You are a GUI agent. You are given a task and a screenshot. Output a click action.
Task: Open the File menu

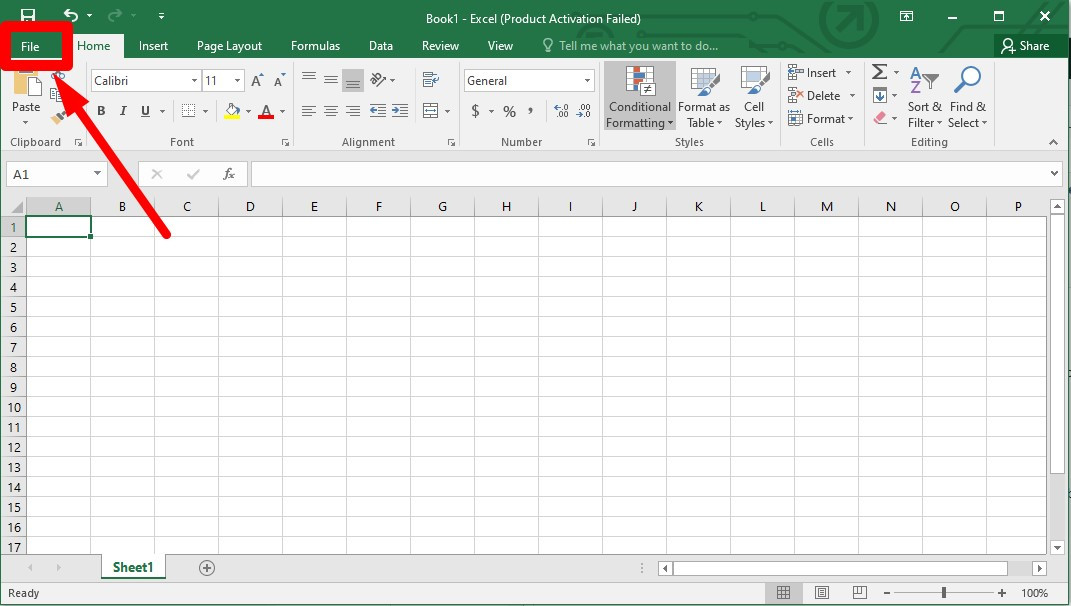30,45
